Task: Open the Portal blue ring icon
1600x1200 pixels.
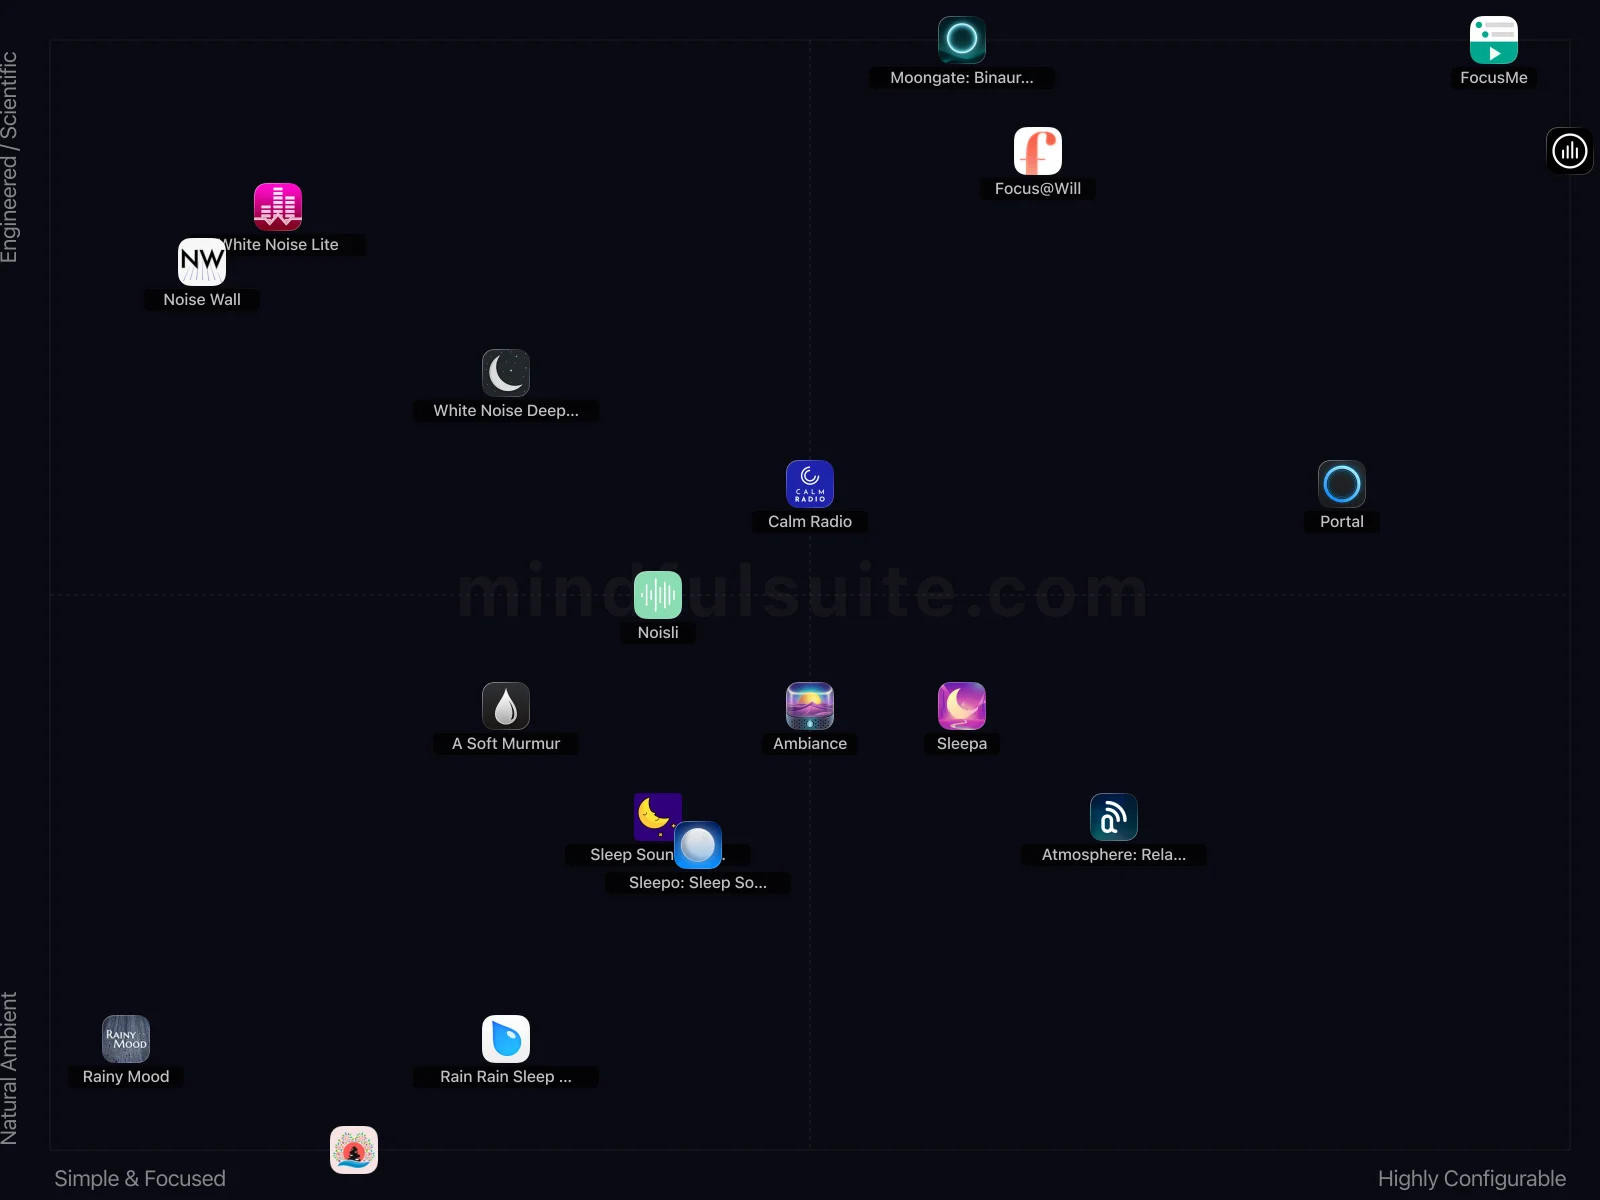Action: (x=1342, y=484)
